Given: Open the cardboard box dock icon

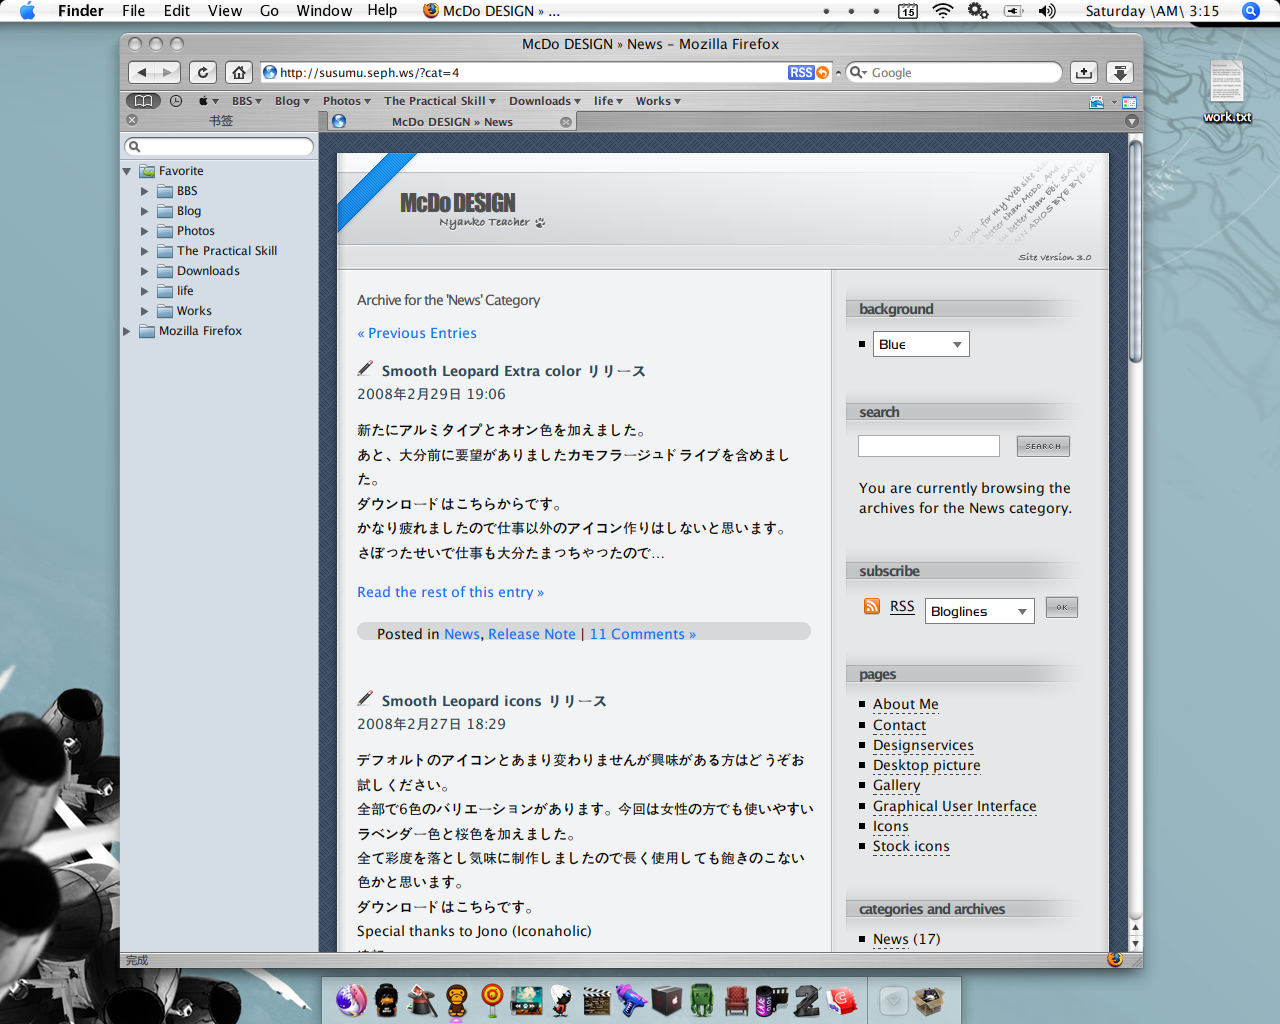Looking at the screenshot, I should coord(931,1000).
